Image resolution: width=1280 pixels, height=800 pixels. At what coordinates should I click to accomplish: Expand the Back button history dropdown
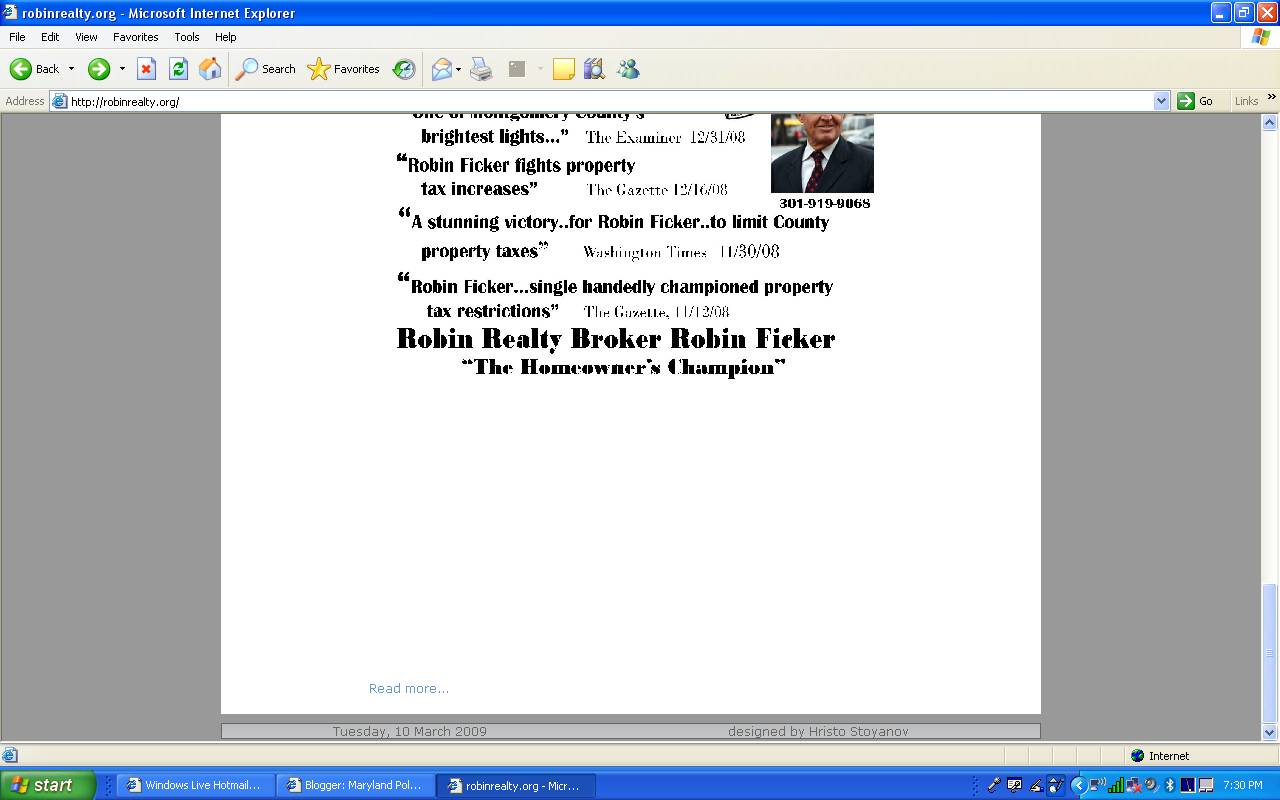pyautogui.click(x=71, y=69)
